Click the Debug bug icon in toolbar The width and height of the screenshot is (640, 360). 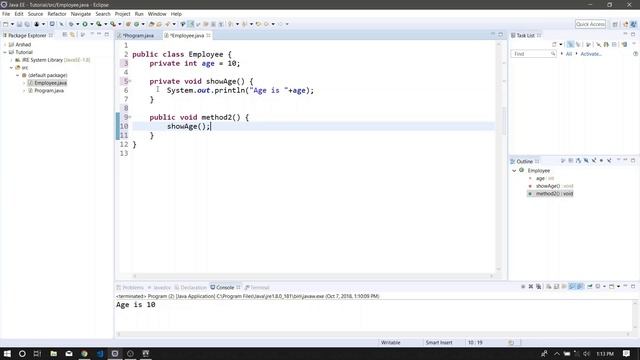(x=71, y=24)
